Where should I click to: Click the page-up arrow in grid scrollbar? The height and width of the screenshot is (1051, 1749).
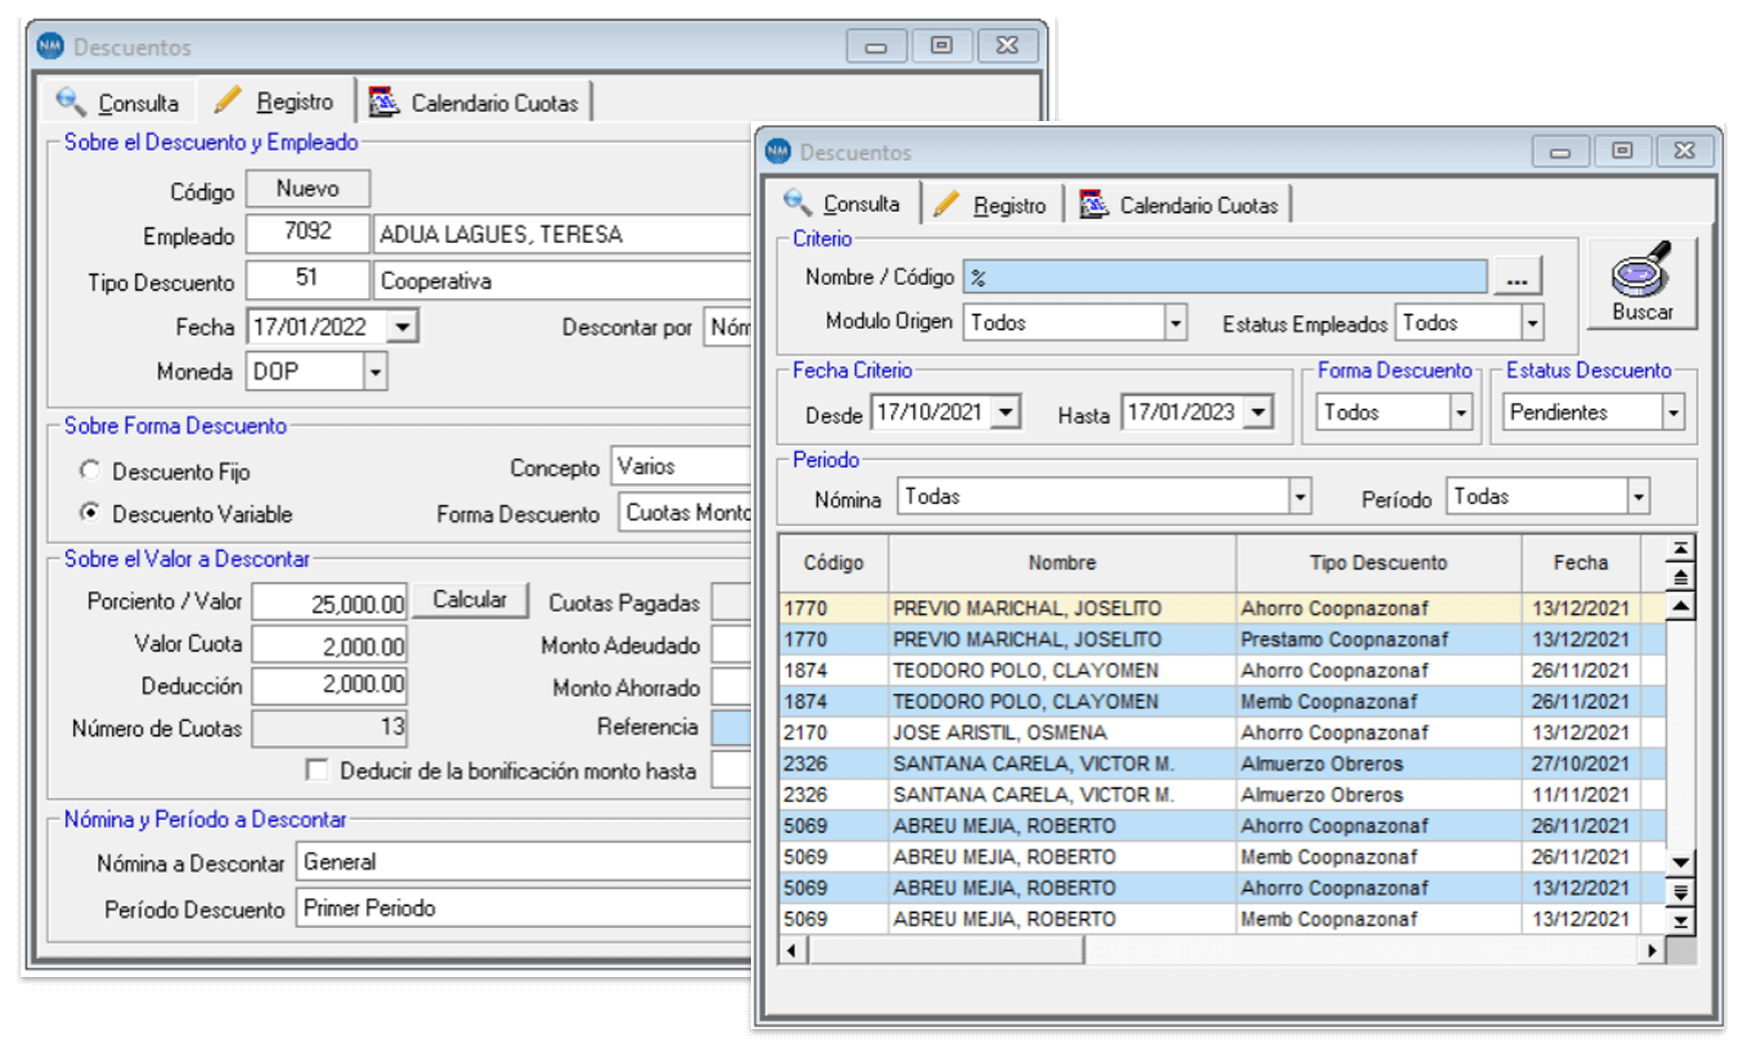1680,577
